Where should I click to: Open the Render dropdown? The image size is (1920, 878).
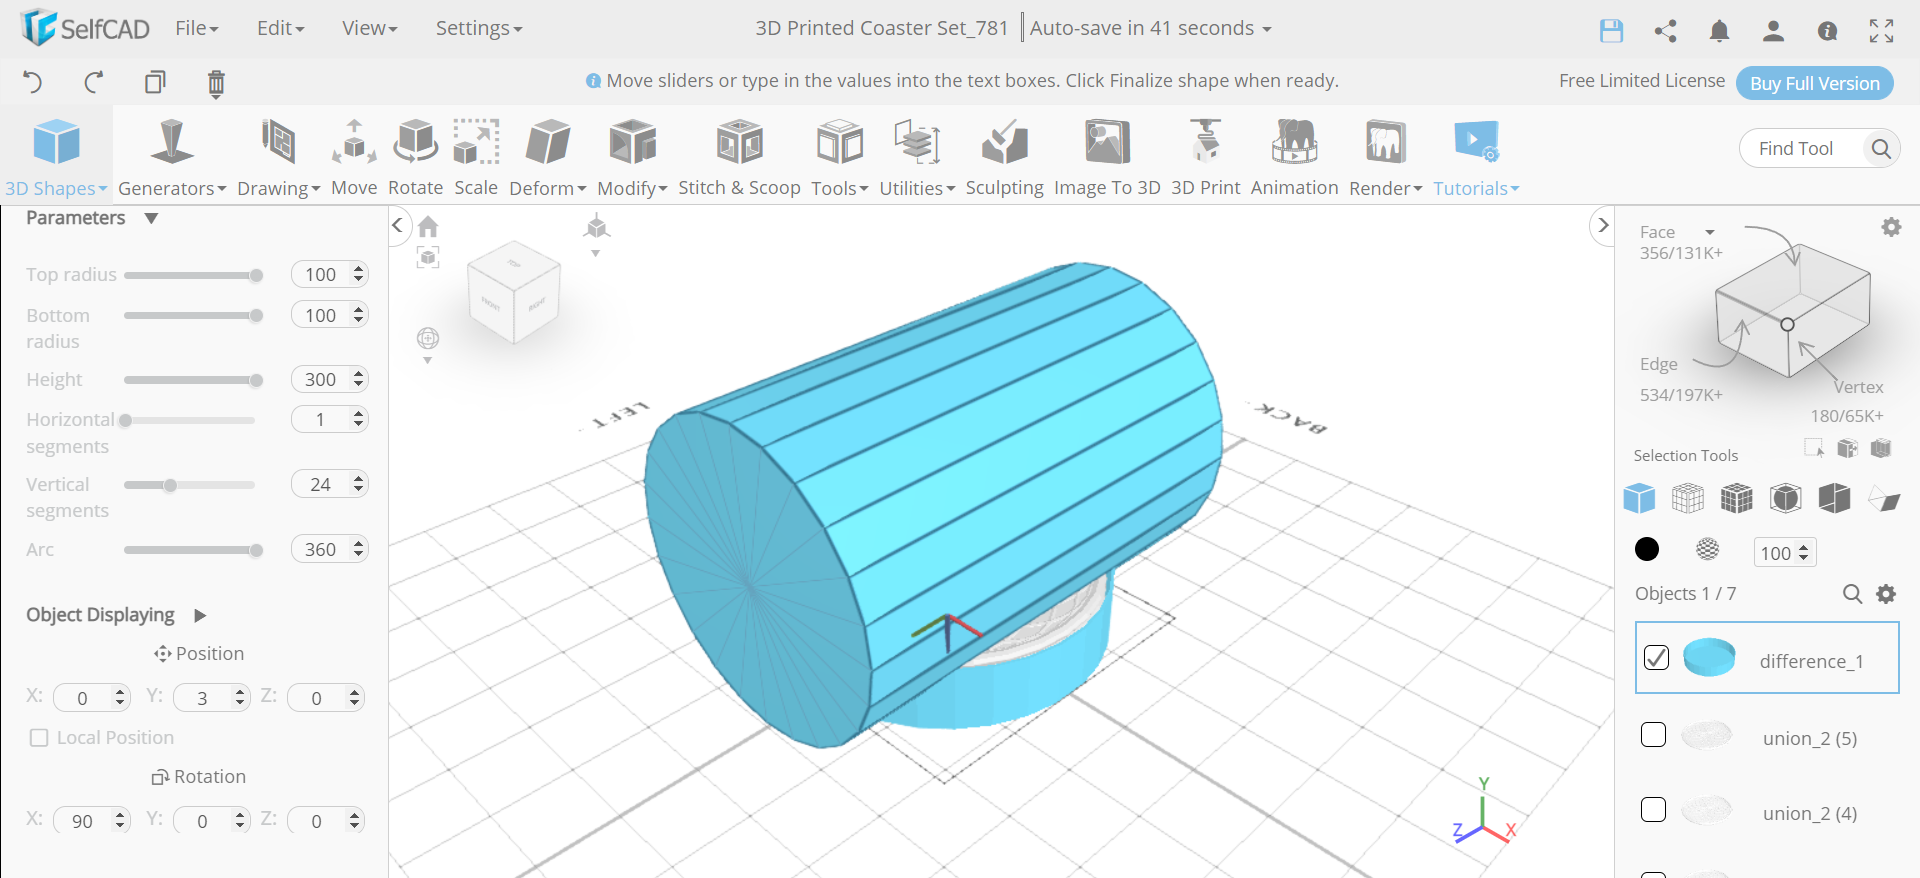click(1385, 157)
